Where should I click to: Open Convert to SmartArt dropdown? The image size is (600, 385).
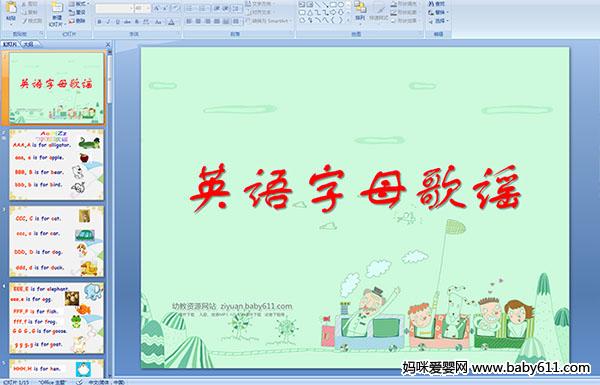pos(269,21)
